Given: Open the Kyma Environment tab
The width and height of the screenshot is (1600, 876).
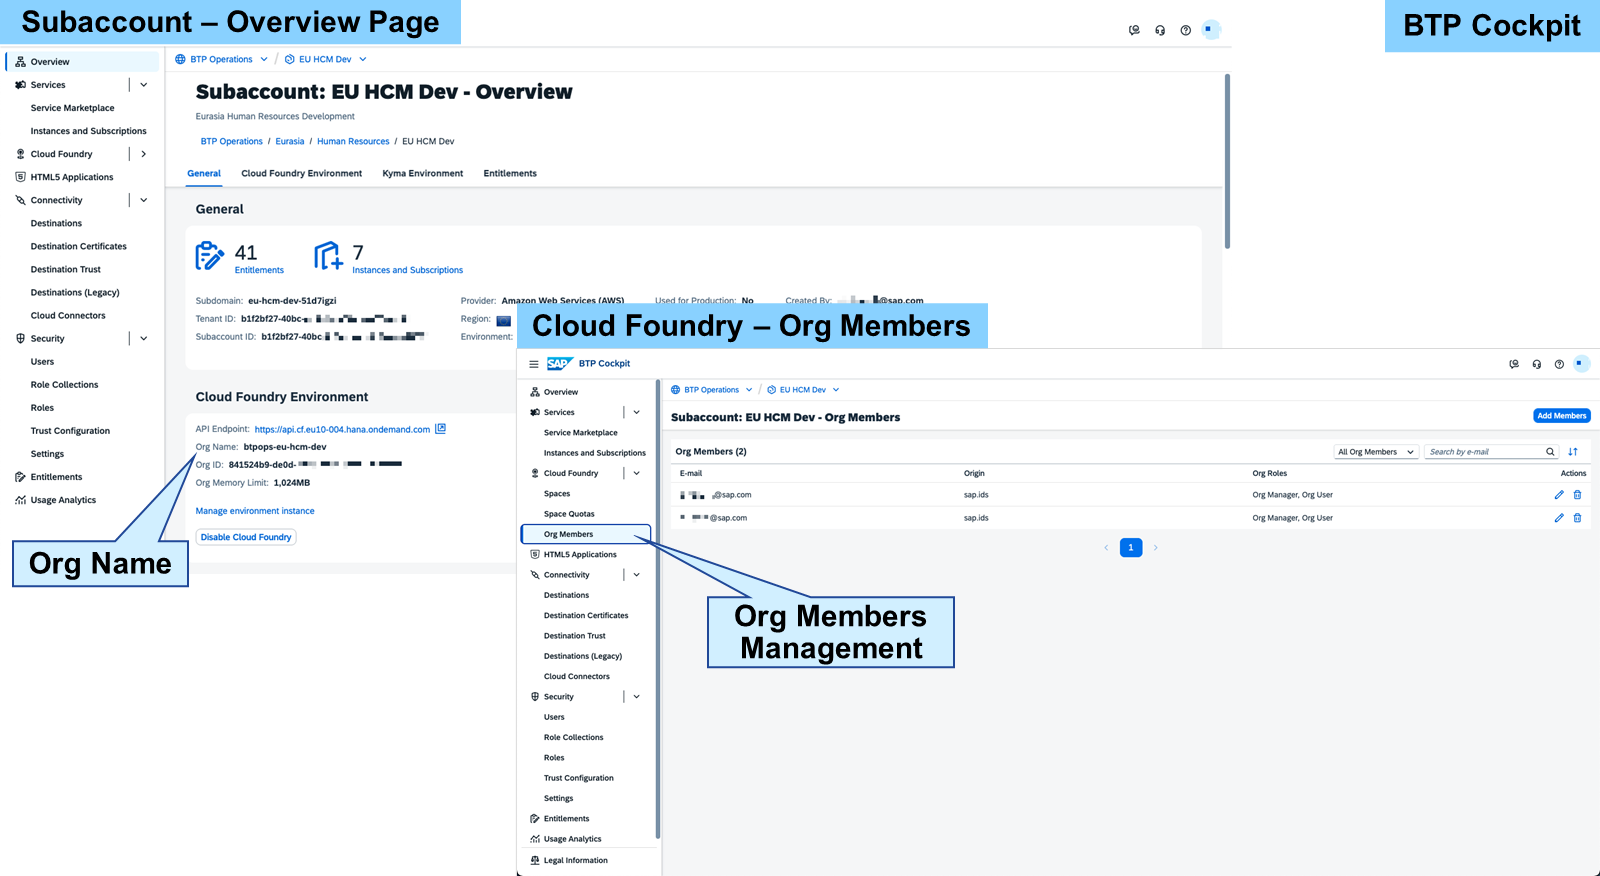Looking at the screenshot, I should click(423, 174).
